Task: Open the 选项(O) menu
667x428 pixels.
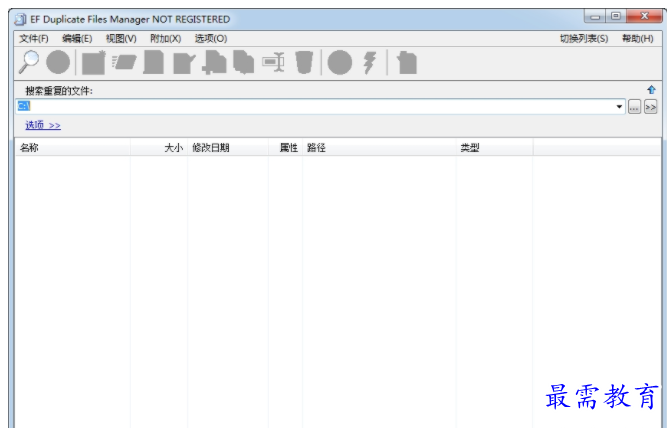Action: pos(211,39)
